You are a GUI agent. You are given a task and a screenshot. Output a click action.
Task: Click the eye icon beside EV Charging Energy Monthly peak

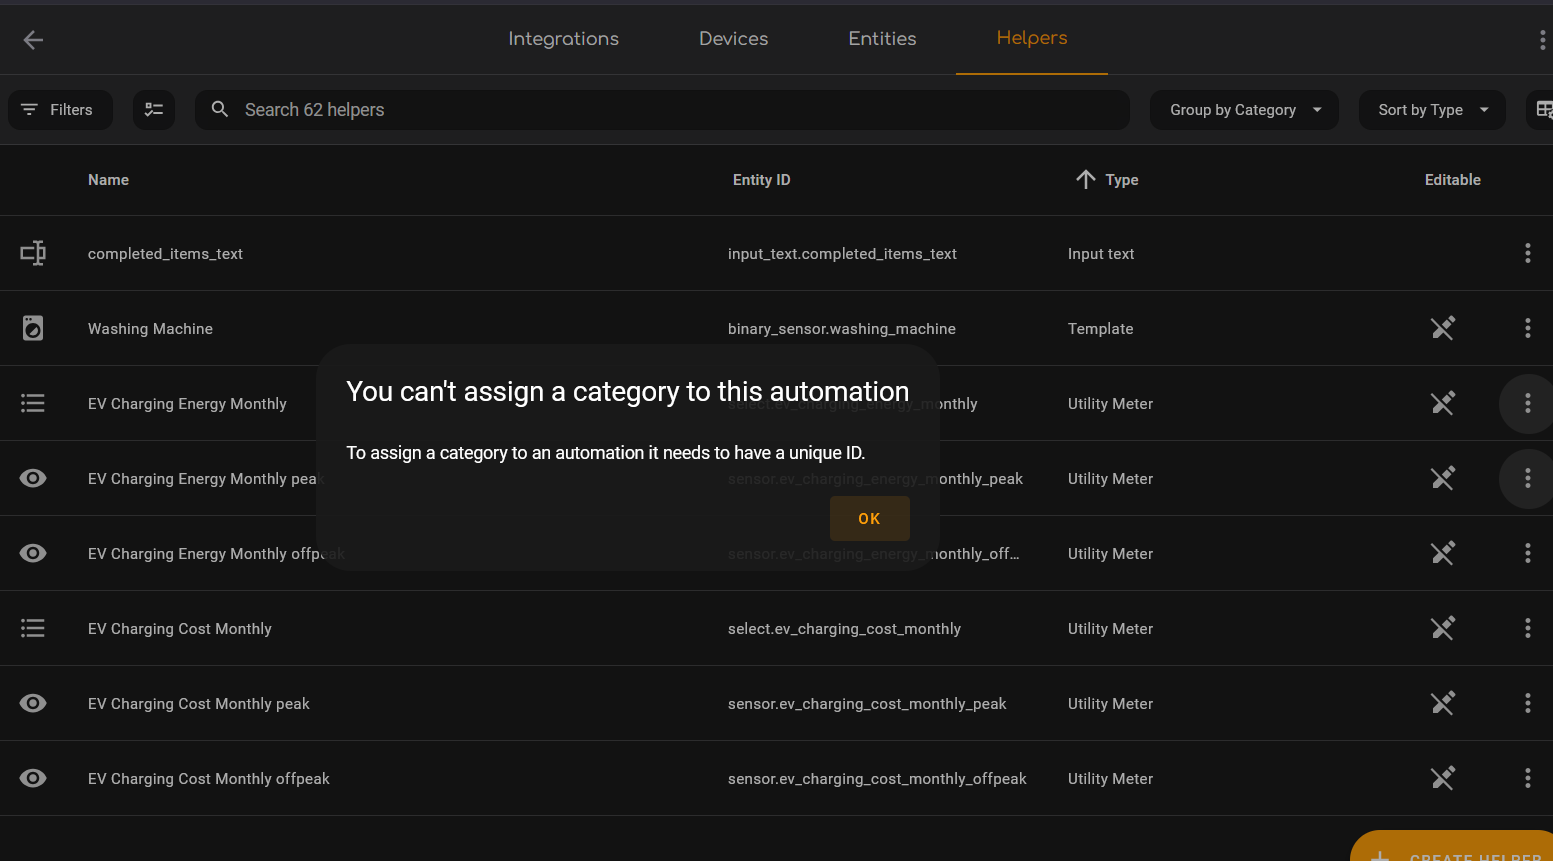click(33, 478)
